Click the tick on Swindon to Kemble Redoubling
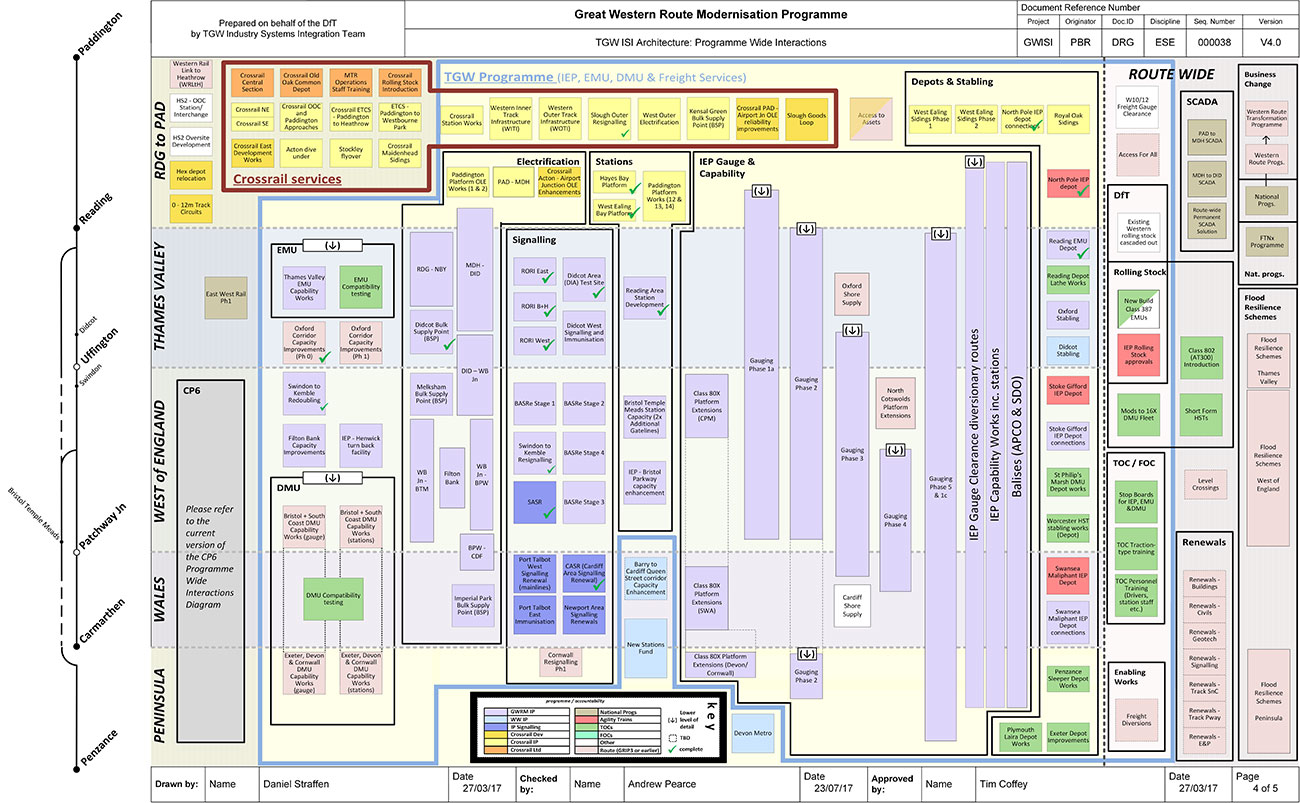The height and width of the screenshot is (803, 1300). click(324, 407)
